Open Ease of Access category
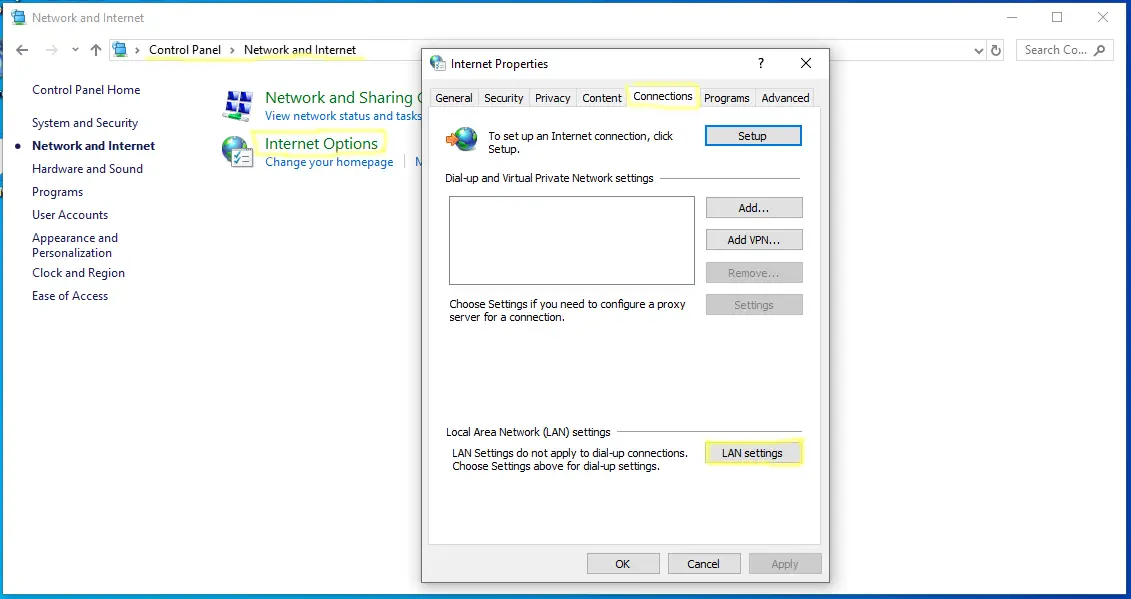Image resolution: width=1131 pixels, height=599 pixels. 70,296
